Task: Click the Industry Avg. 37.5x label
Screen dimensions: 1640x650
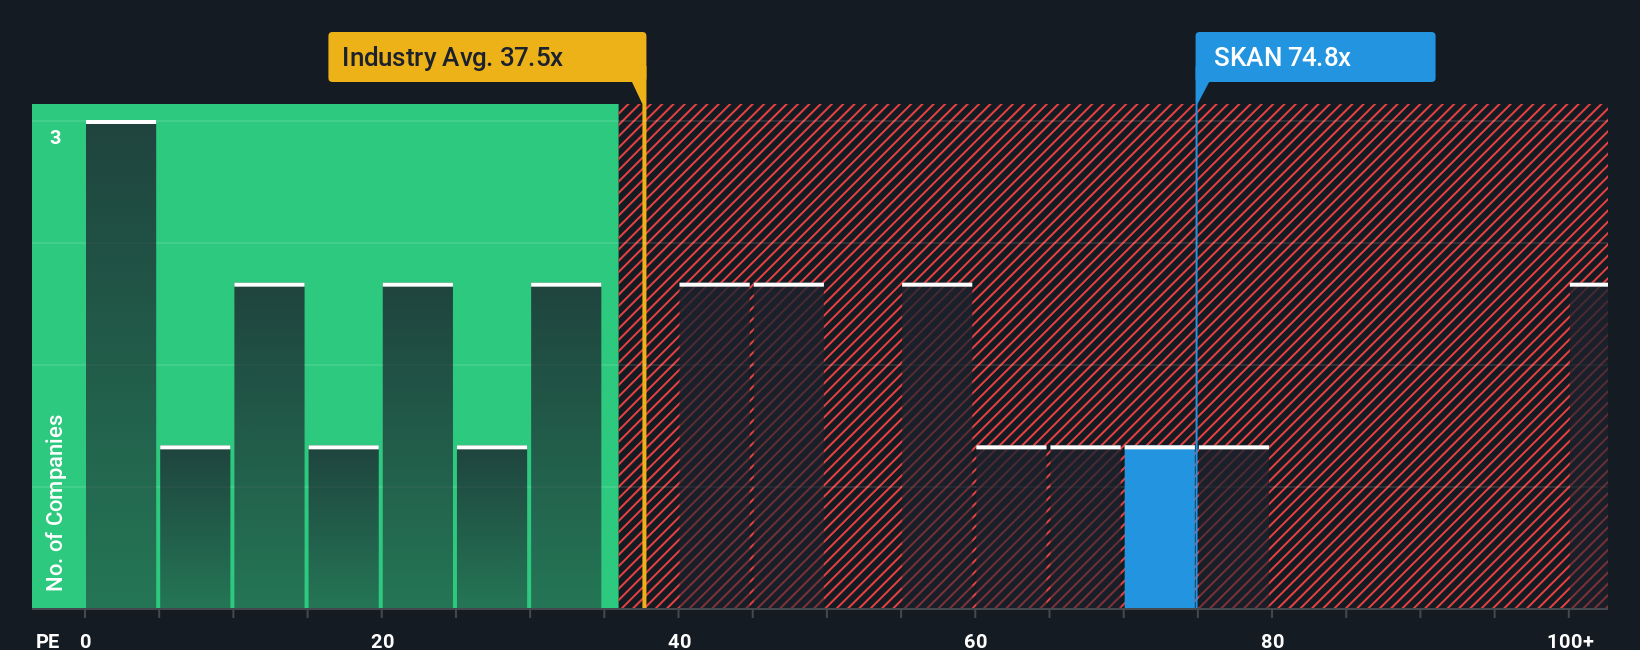Action: click(487, 57)
